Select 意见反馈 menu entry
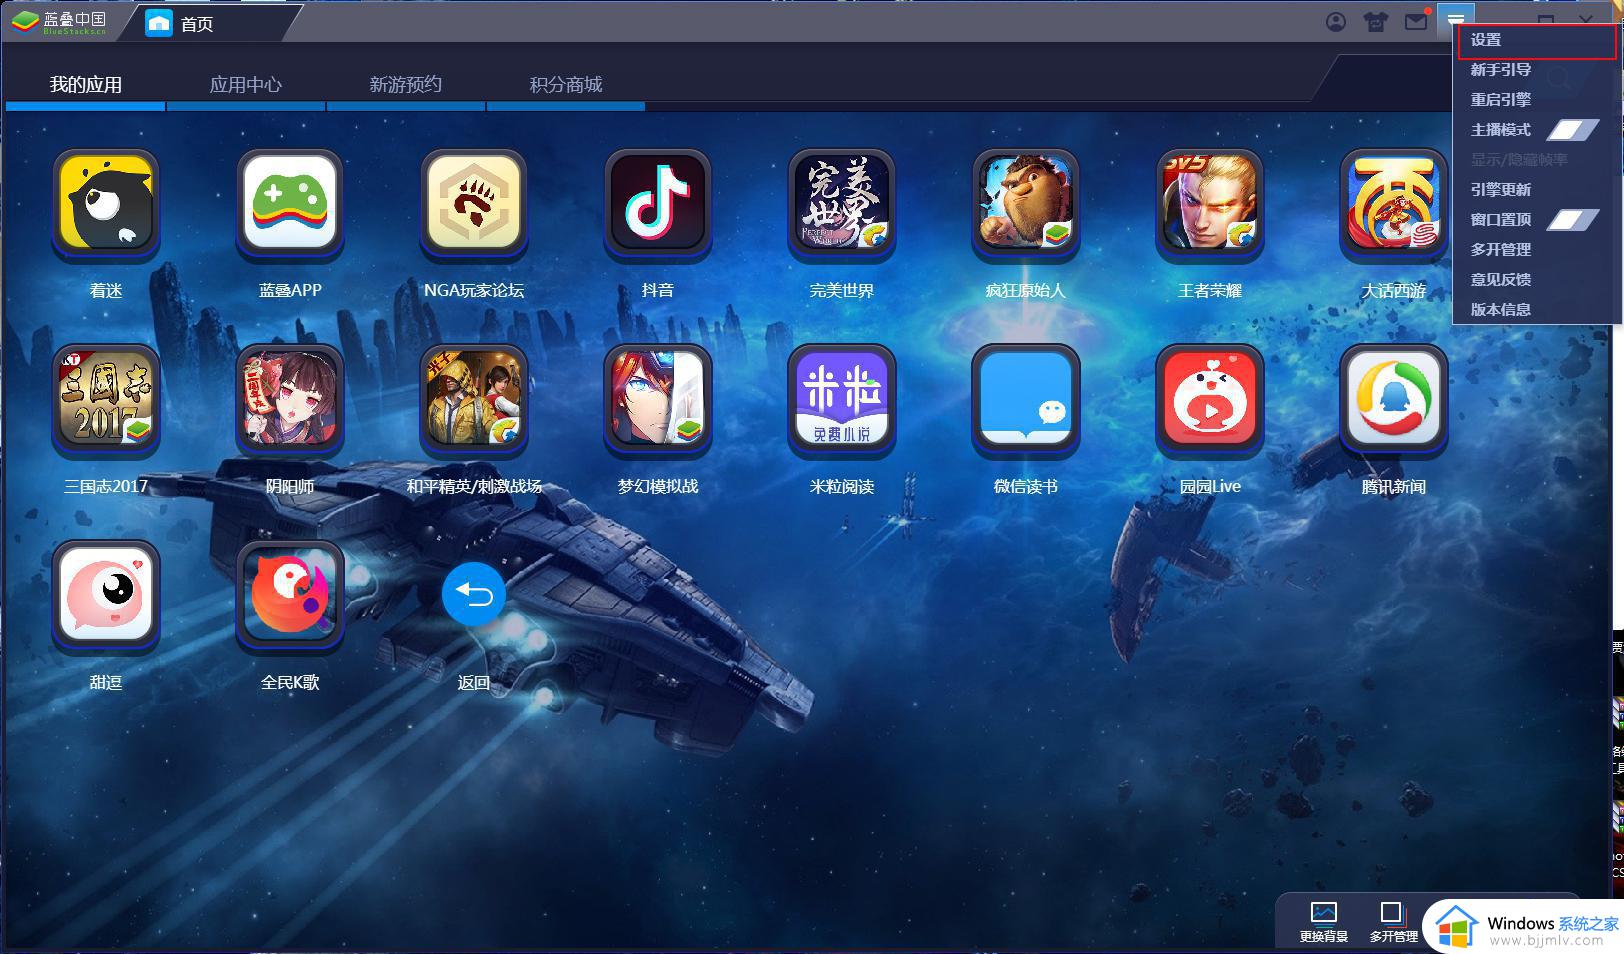Image resolution: width=1624 pixels, height=954 pixels. [x=1501, y=280]
